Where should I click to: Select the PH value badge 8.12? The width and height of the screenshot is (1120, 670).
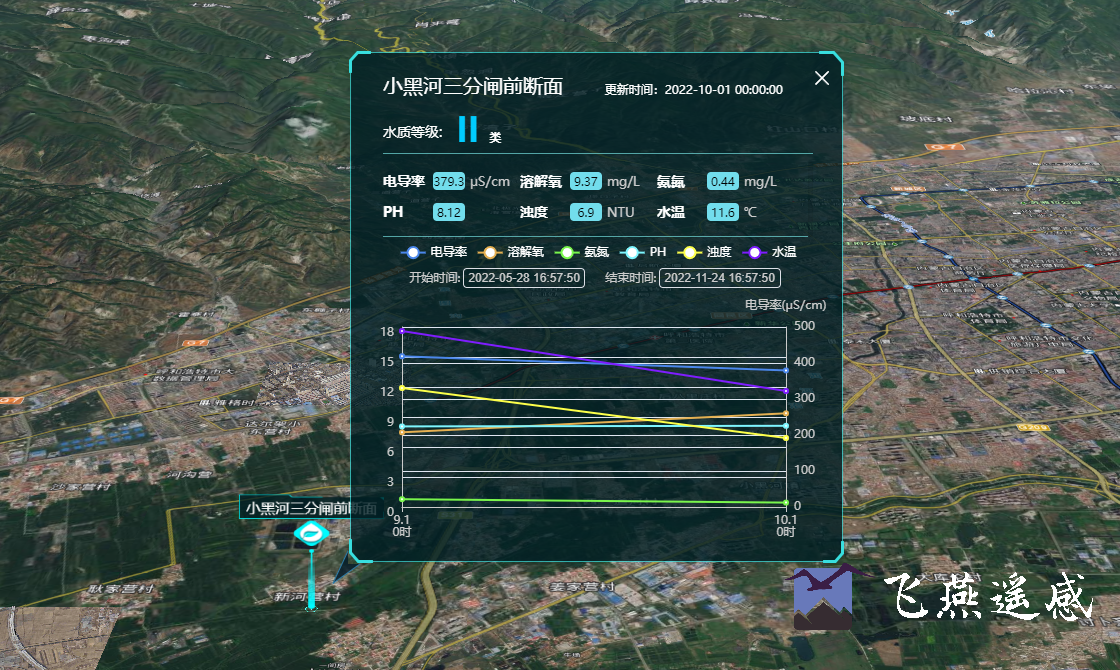coord(449,212)
